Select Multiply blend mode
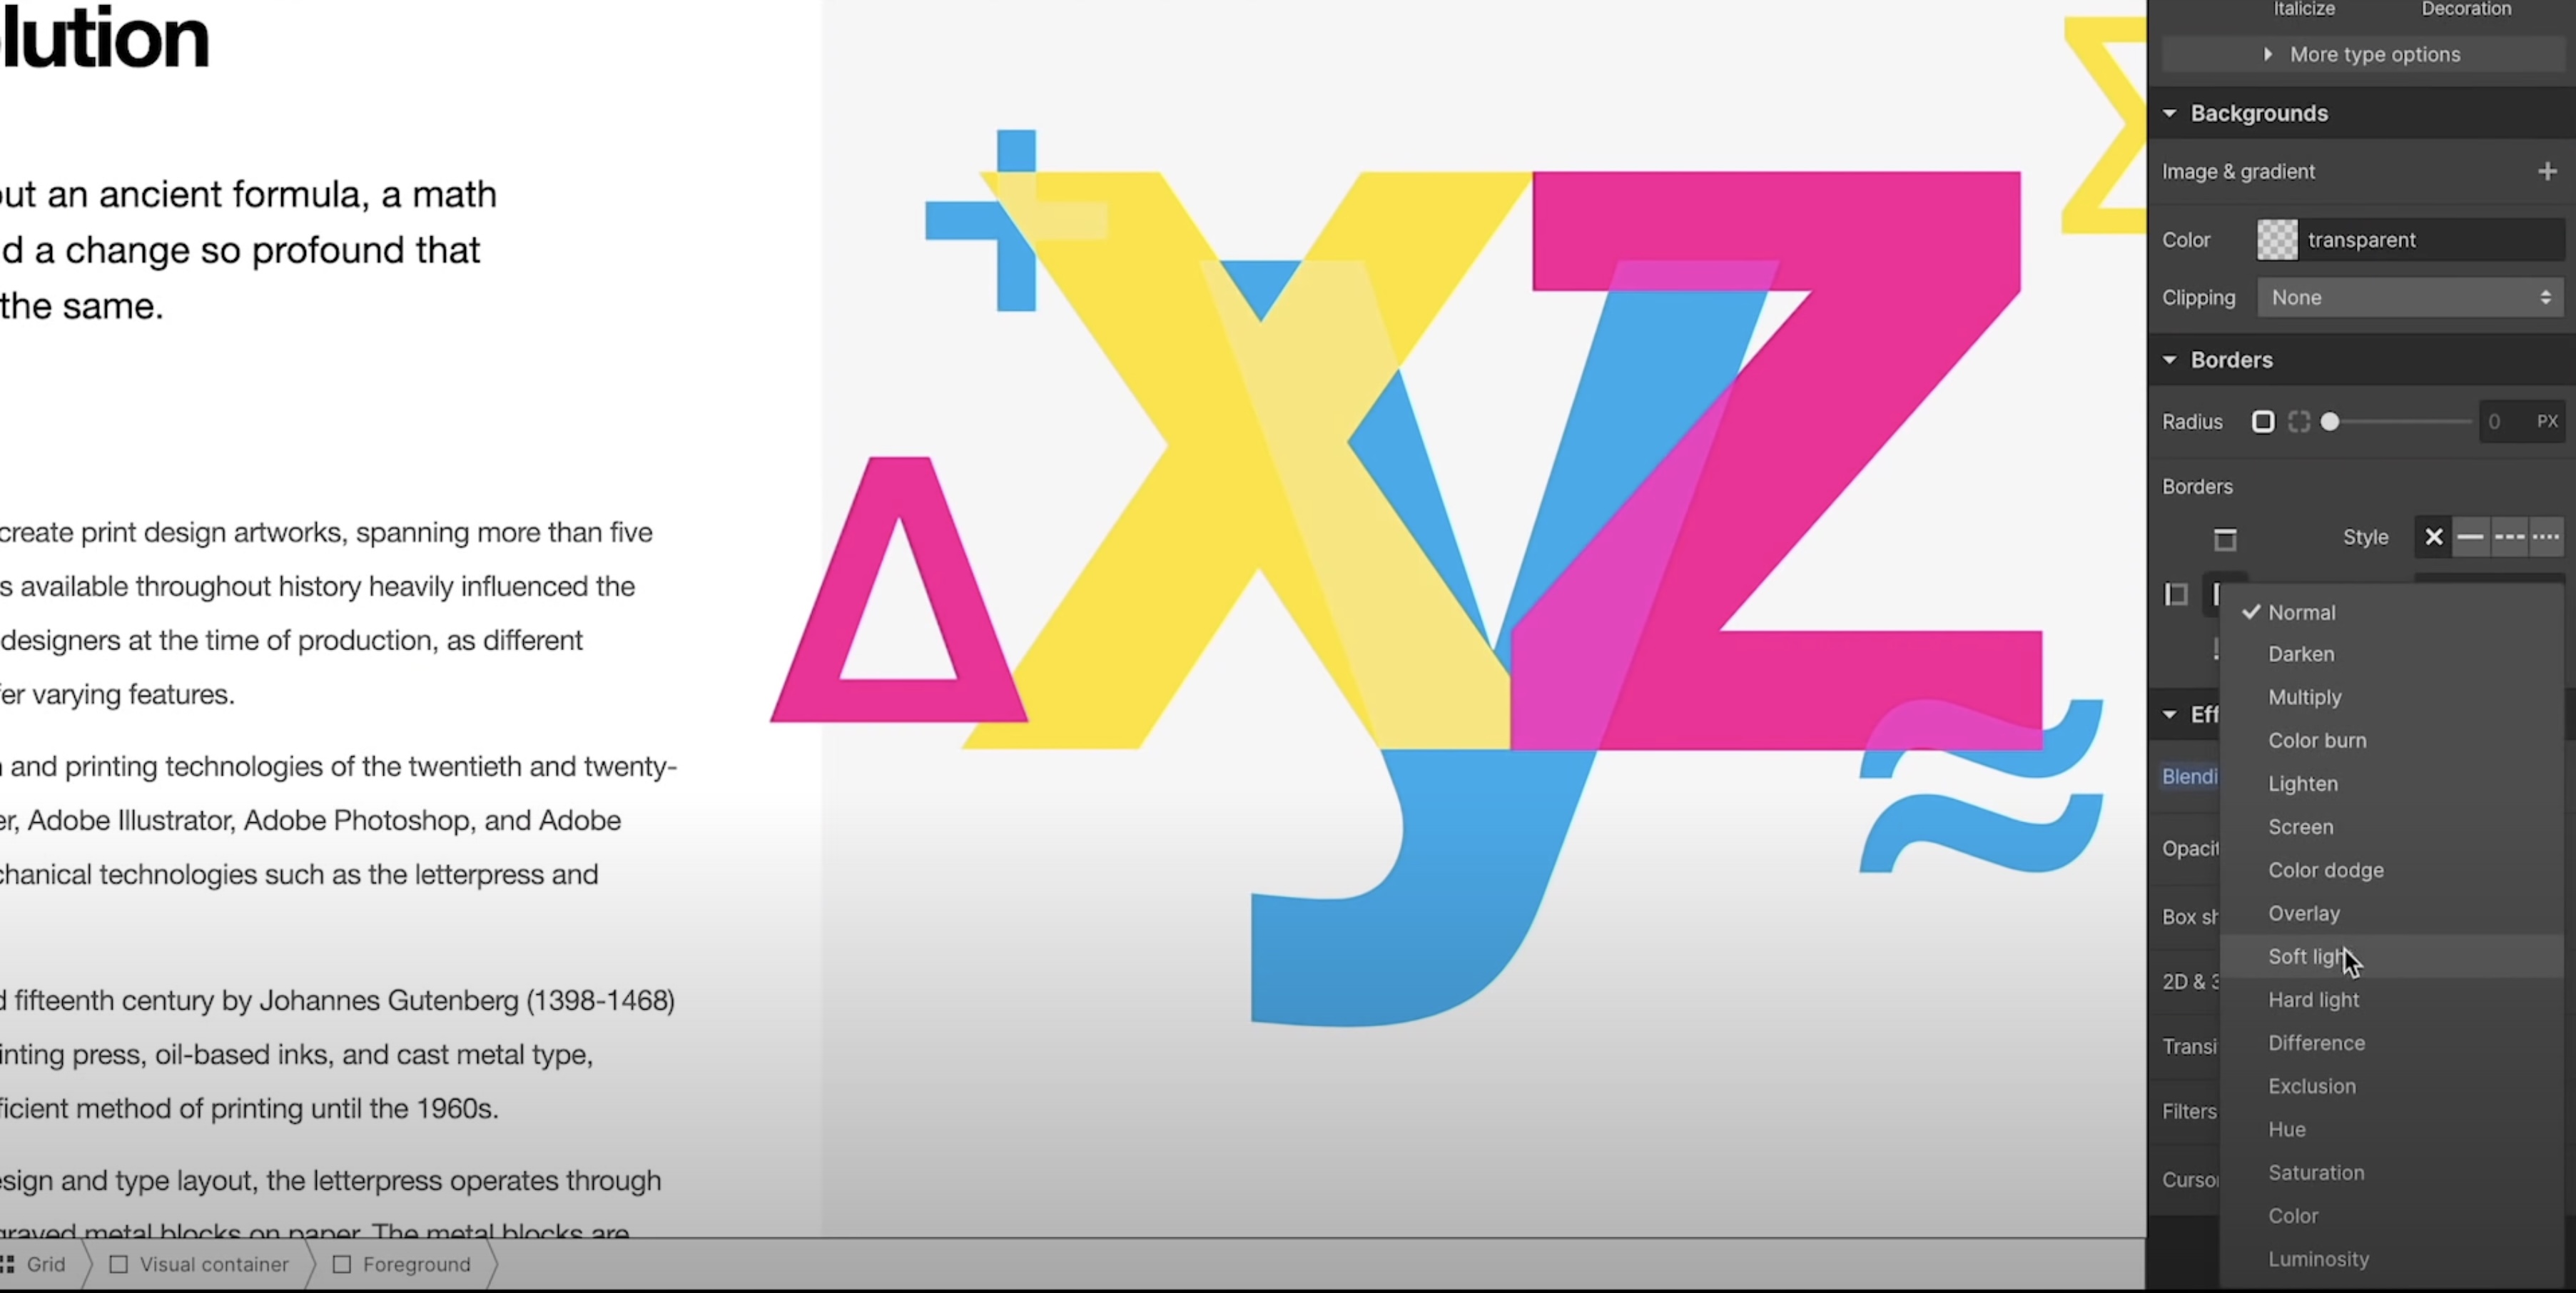 click(x=2304, y=697)
